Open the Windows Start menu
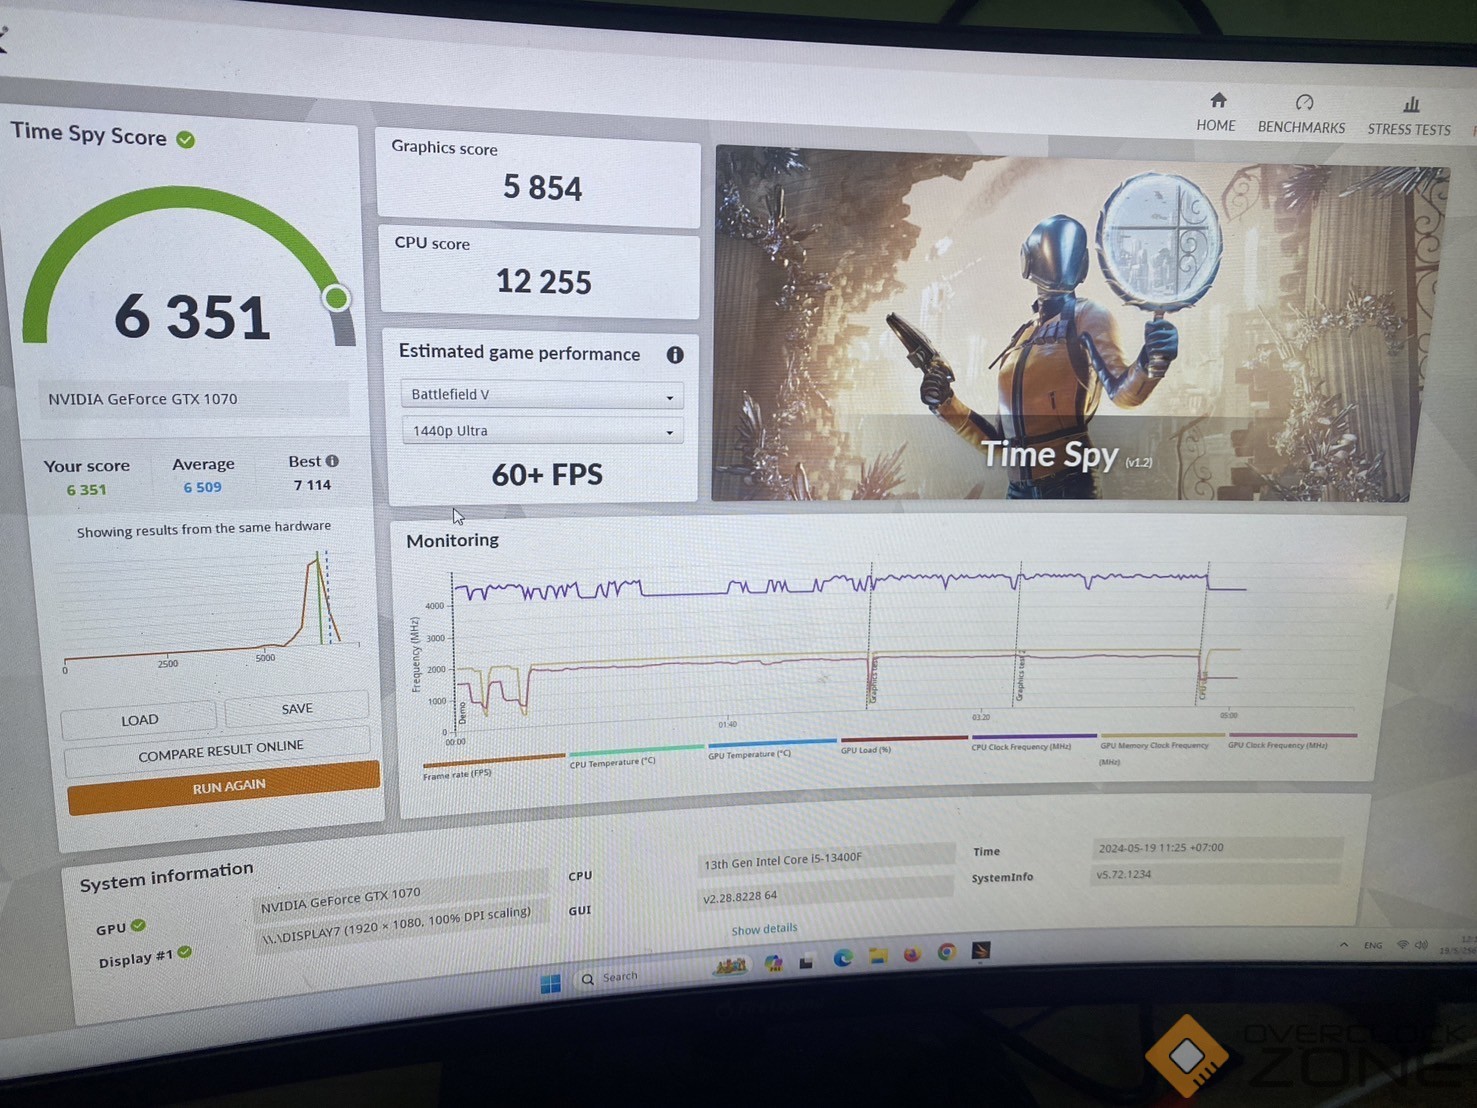The image size is (1477, 1108). [550, 984]
